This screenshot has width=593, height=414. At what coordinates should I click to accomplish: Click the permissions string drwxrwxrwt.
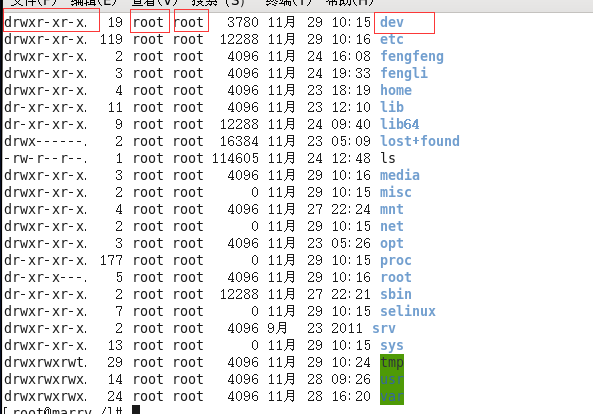click(x=46, y=363)
